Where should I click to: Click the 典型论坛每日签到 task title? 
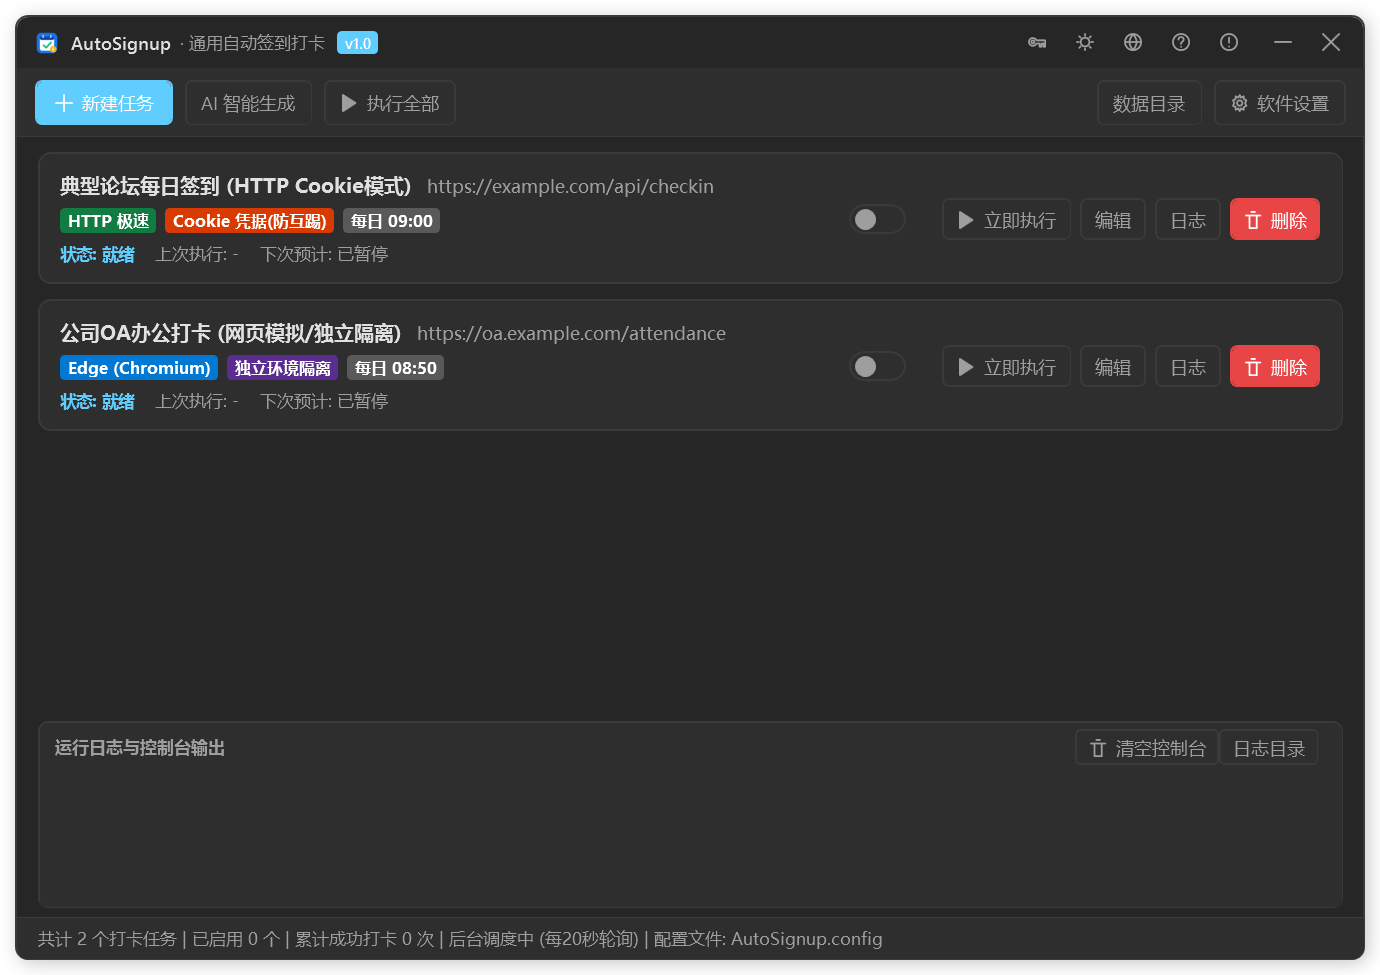235,186
